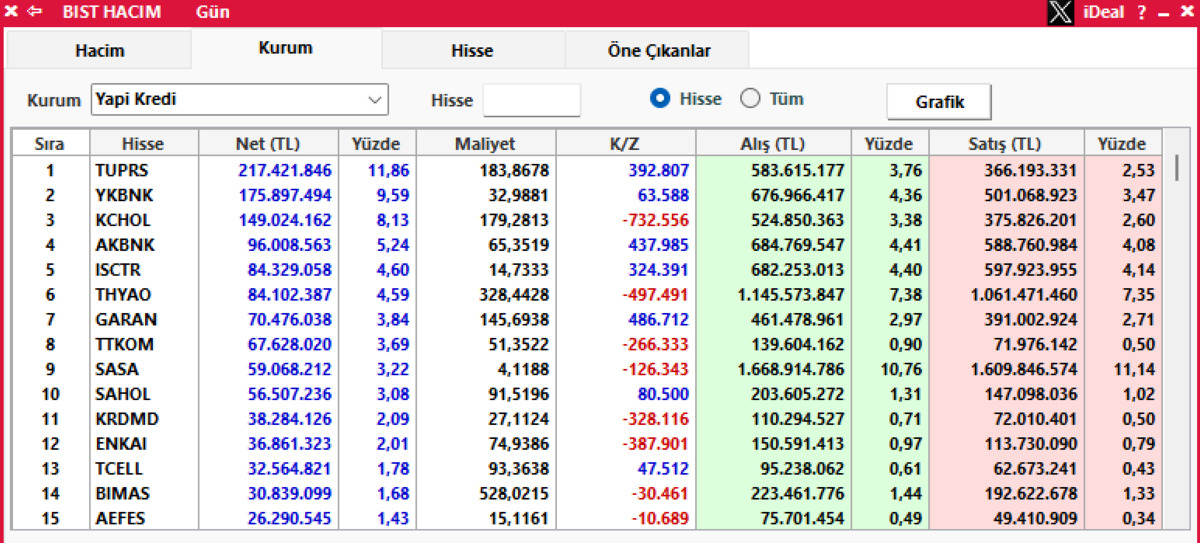Click Satış percentage 11,14

1133,369
